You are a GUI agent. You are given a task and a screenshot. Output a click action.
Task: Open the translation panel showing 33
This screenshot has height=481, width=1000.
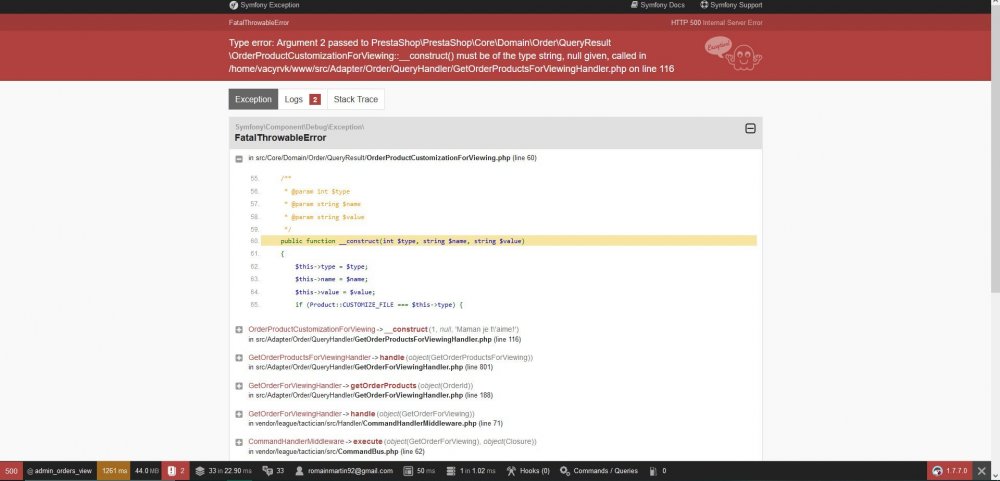tap(274, 471)
